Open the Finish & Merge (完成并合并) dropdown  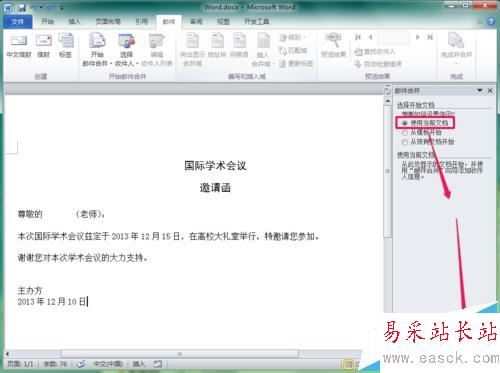[456, 48]
